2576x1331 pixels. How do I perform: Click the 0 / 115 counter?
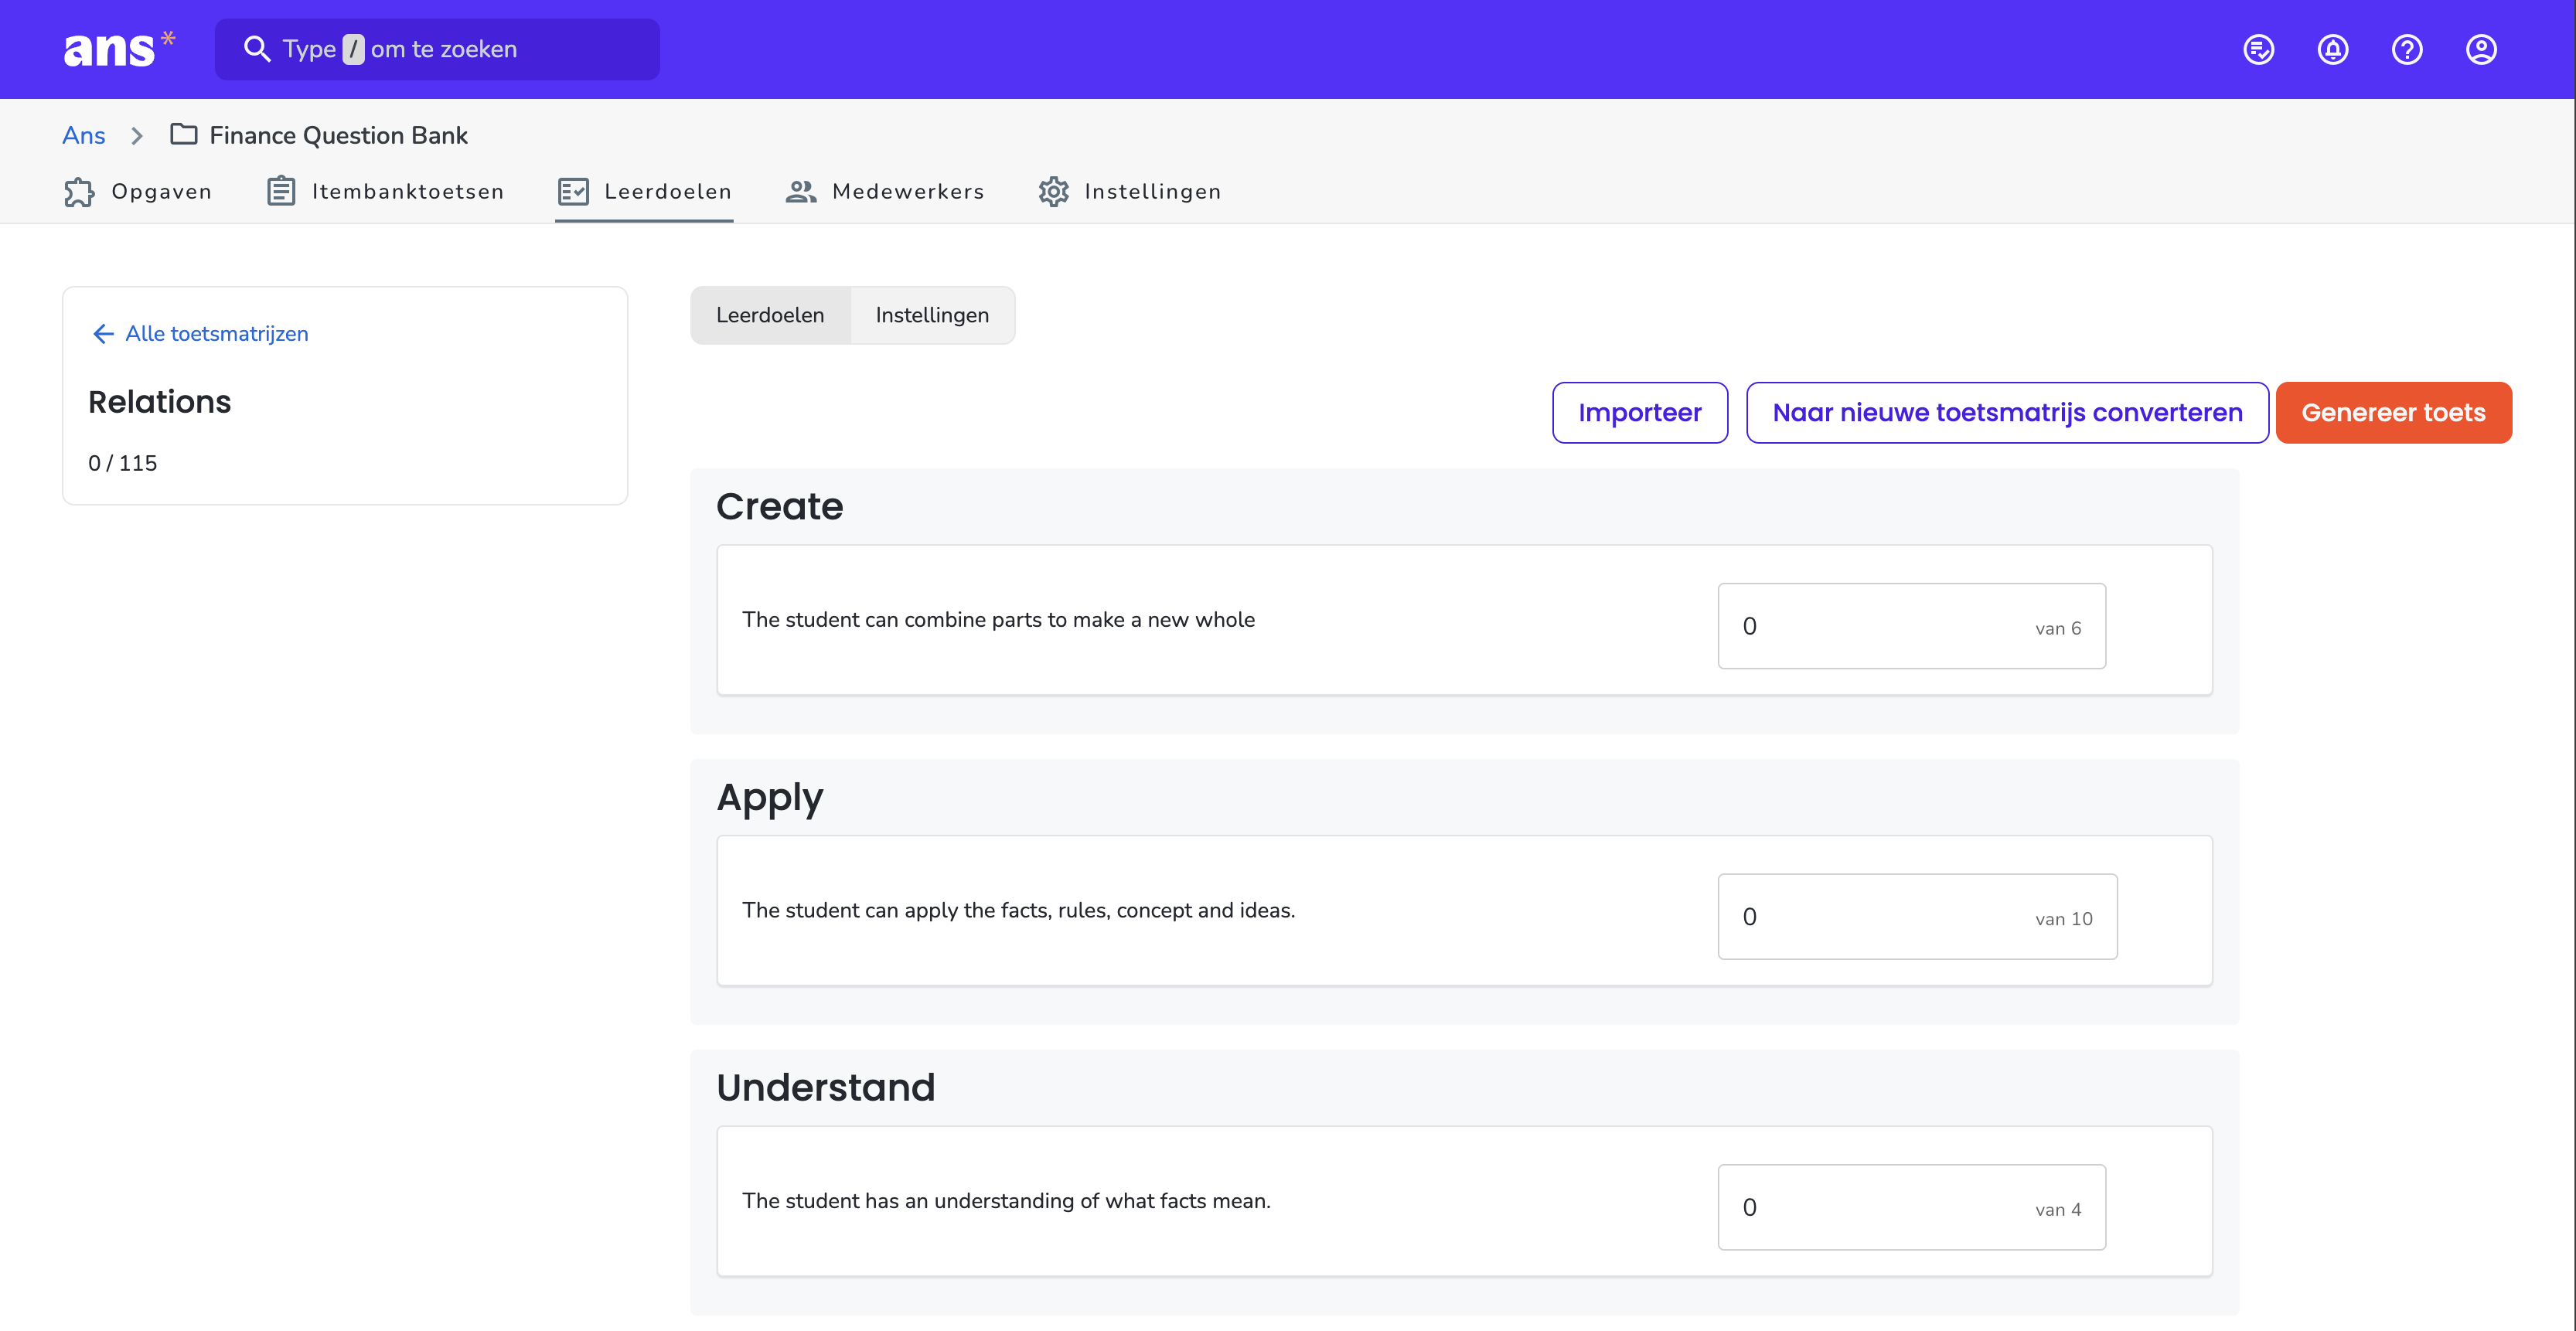coord(122,463)
